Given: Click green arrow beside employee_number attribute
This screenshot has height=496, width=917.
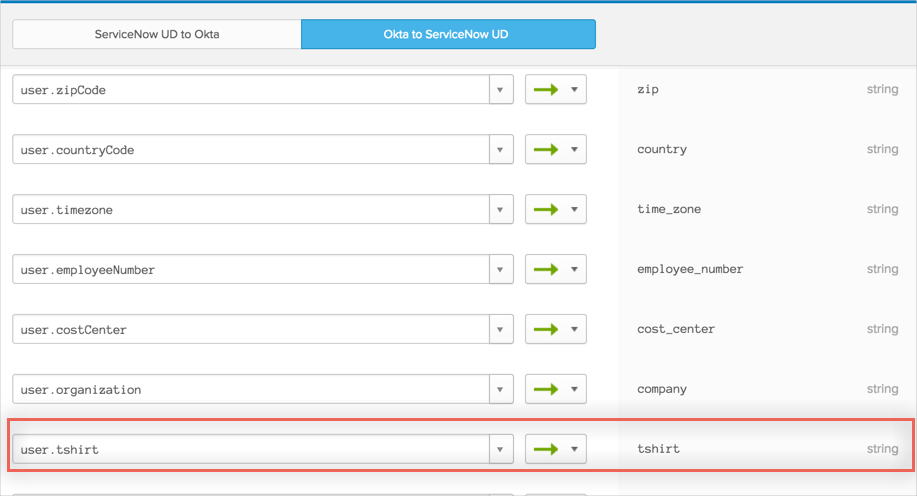Looking at the screenshot, I should 546,269.
